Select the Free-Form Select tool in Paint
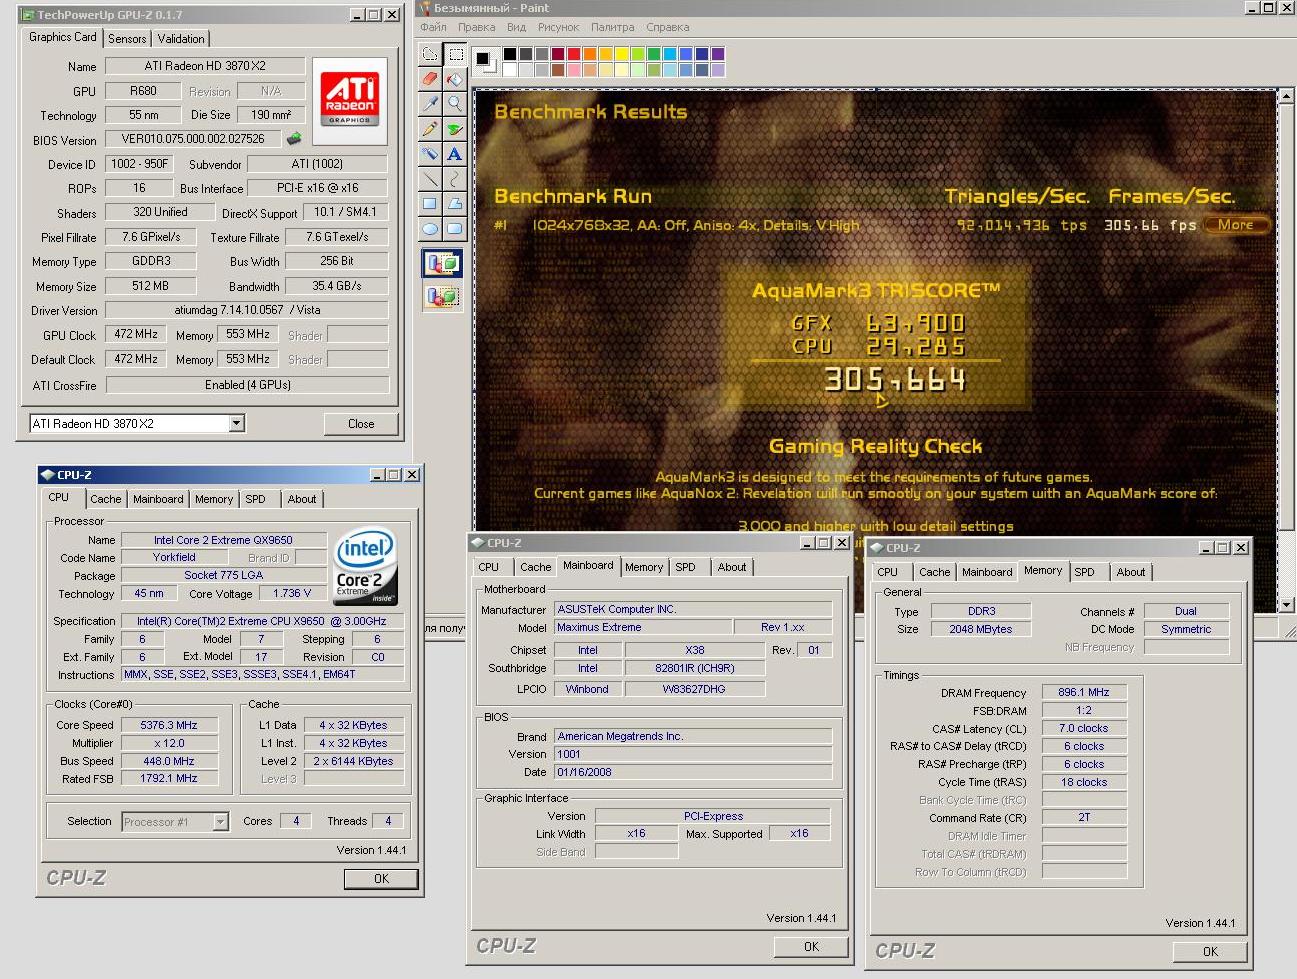 430,54
